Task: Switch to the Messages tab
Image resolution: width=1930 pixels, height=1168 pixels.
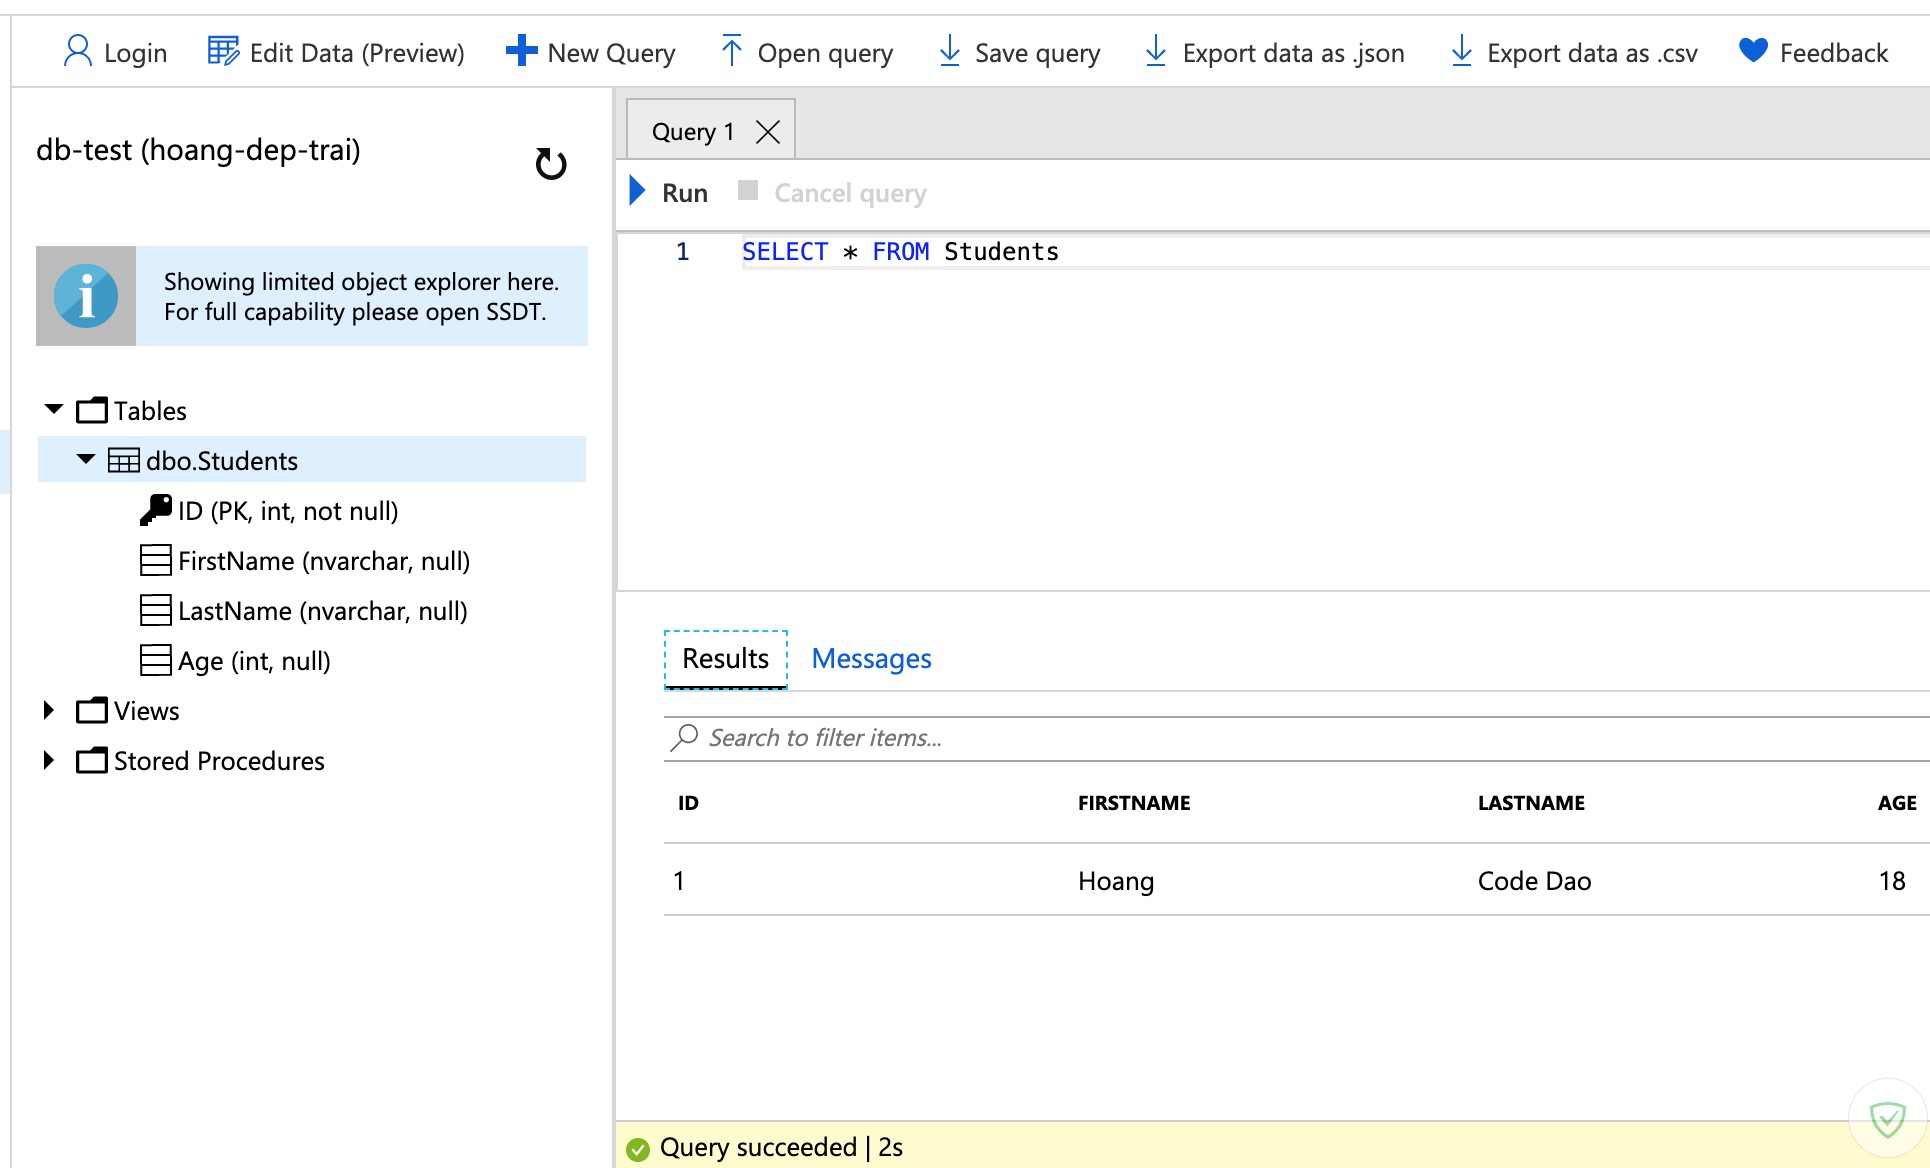Action: (x=871, y=659)
